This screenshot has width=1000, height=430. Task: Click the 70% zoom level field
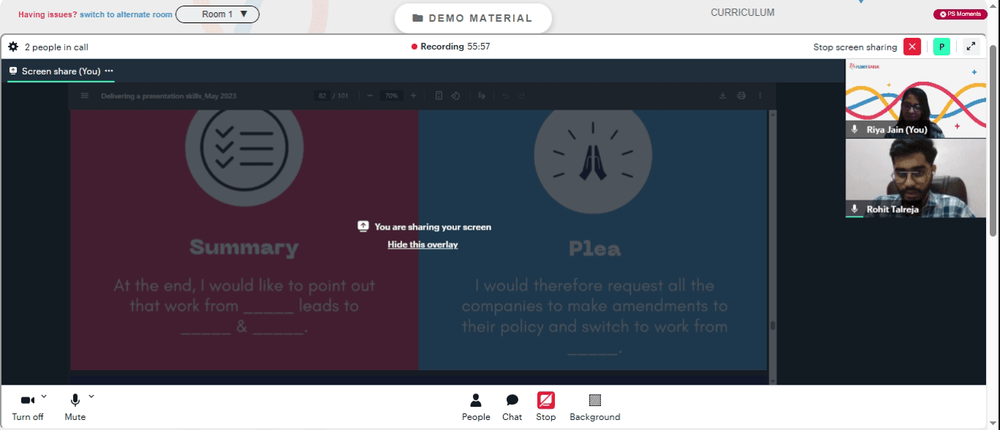pyautogui.click(x=391, y=96)
